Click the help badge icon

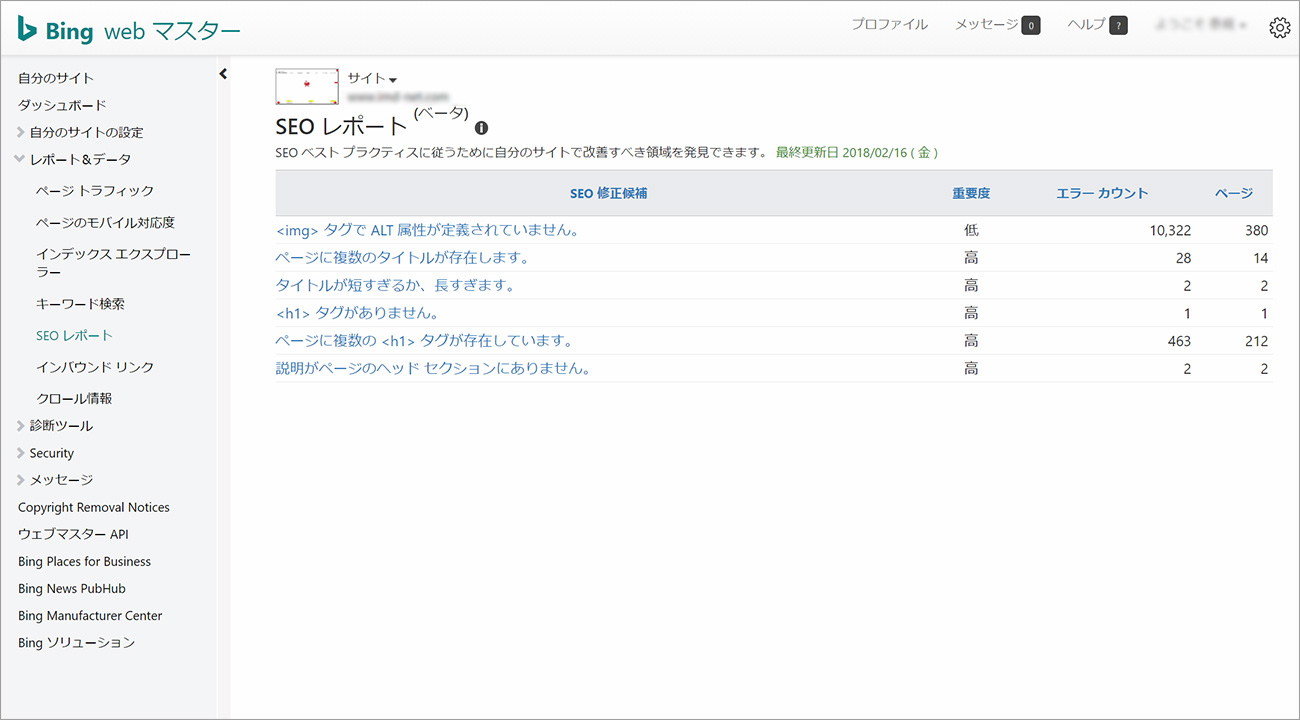pyautogui.click(x=1118, y=26)
